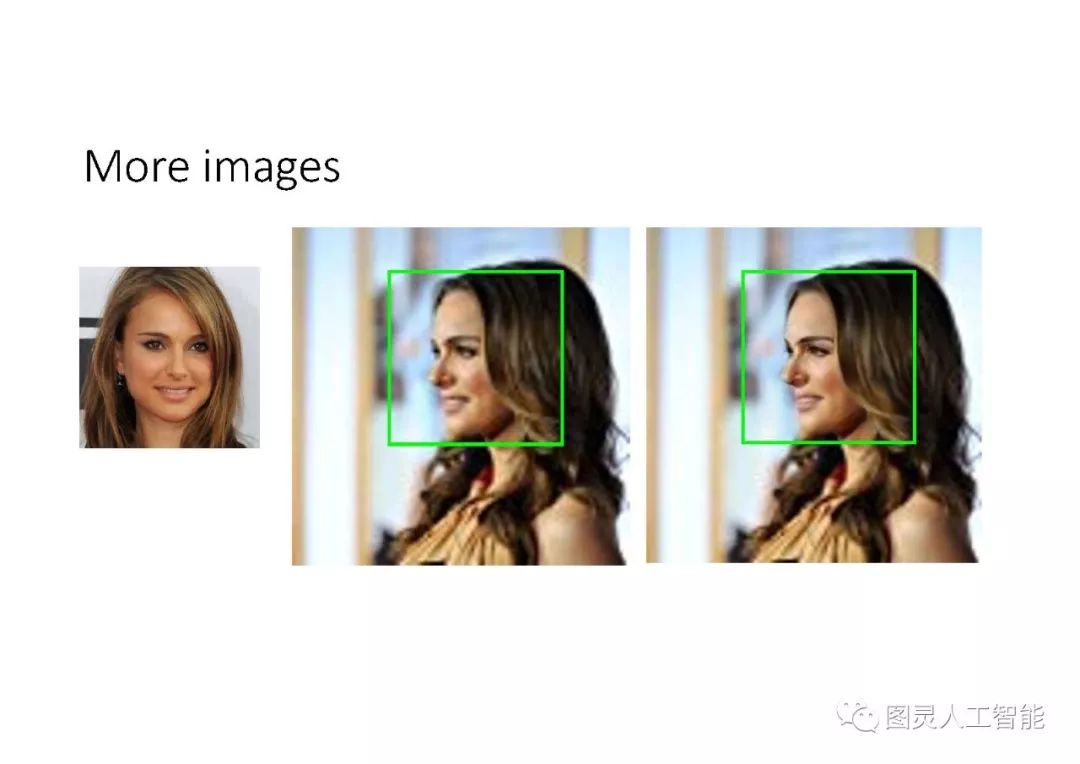This screenshot has height=764, width=1080.
Task: Select the small front-facing portrait thumbnail
Action: coord(169,357)
